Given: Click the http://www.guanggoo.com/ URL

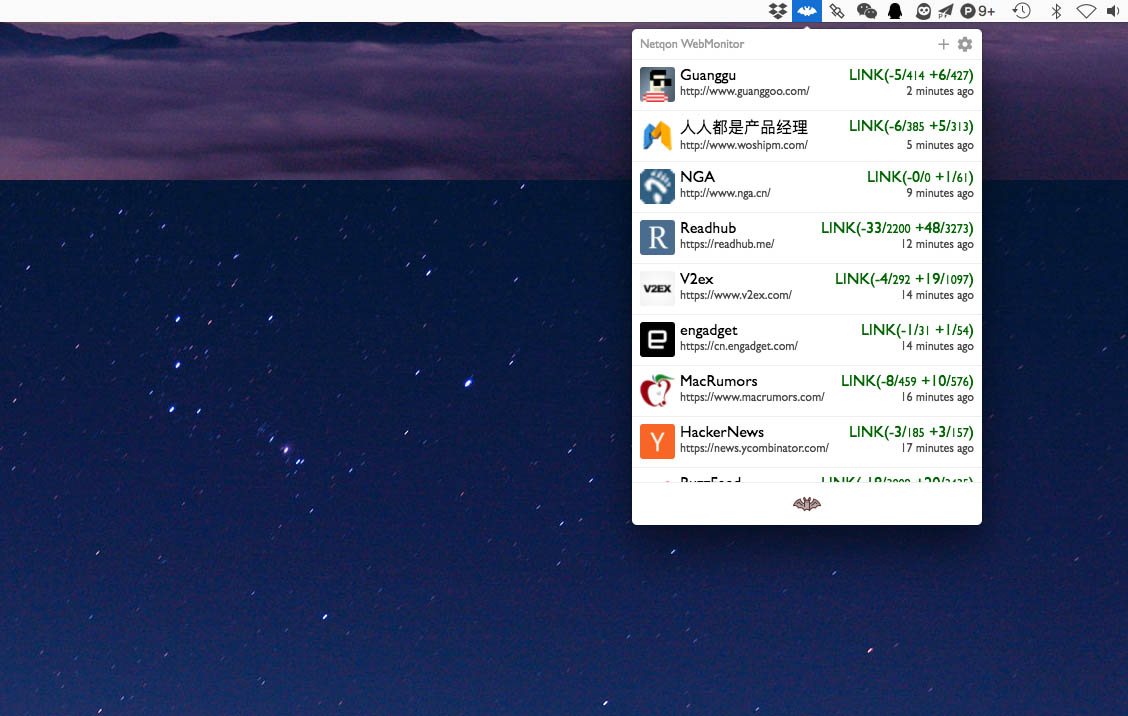Looking at the screenshot, I should [745, 91].
